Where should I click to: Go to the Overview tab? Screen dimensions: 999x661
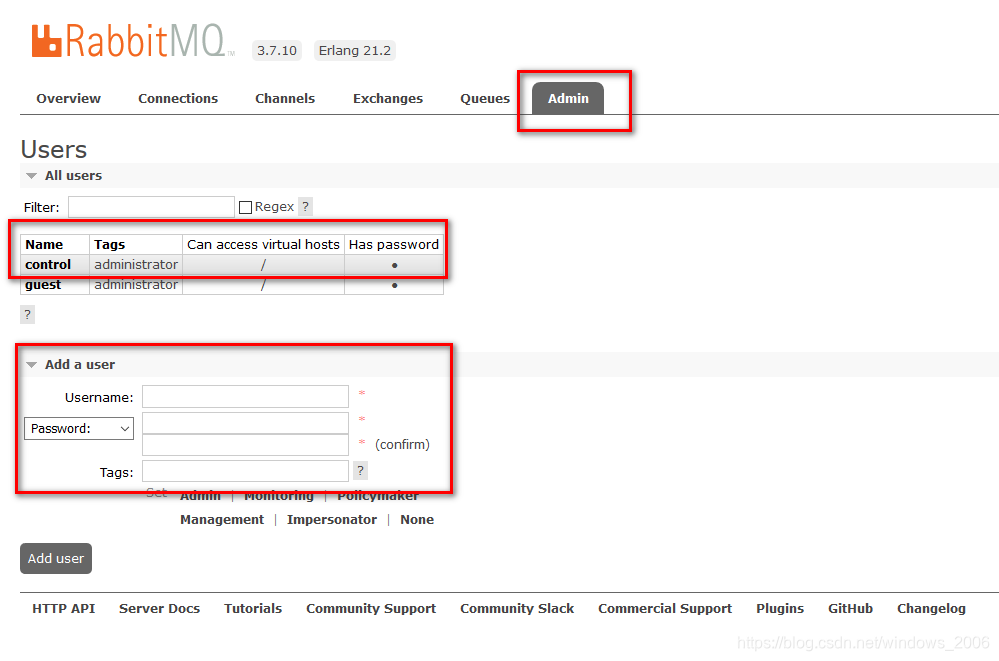pyautogui.click(x=68, y=98)
